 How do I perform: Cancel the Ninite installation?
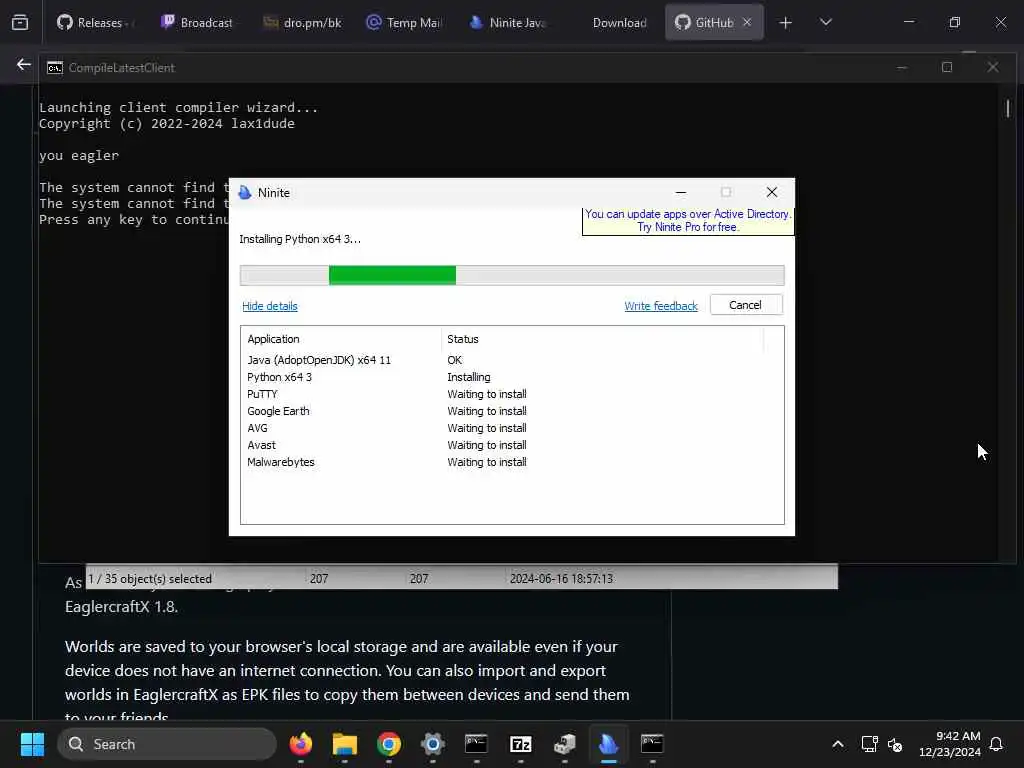coord(746,305)
